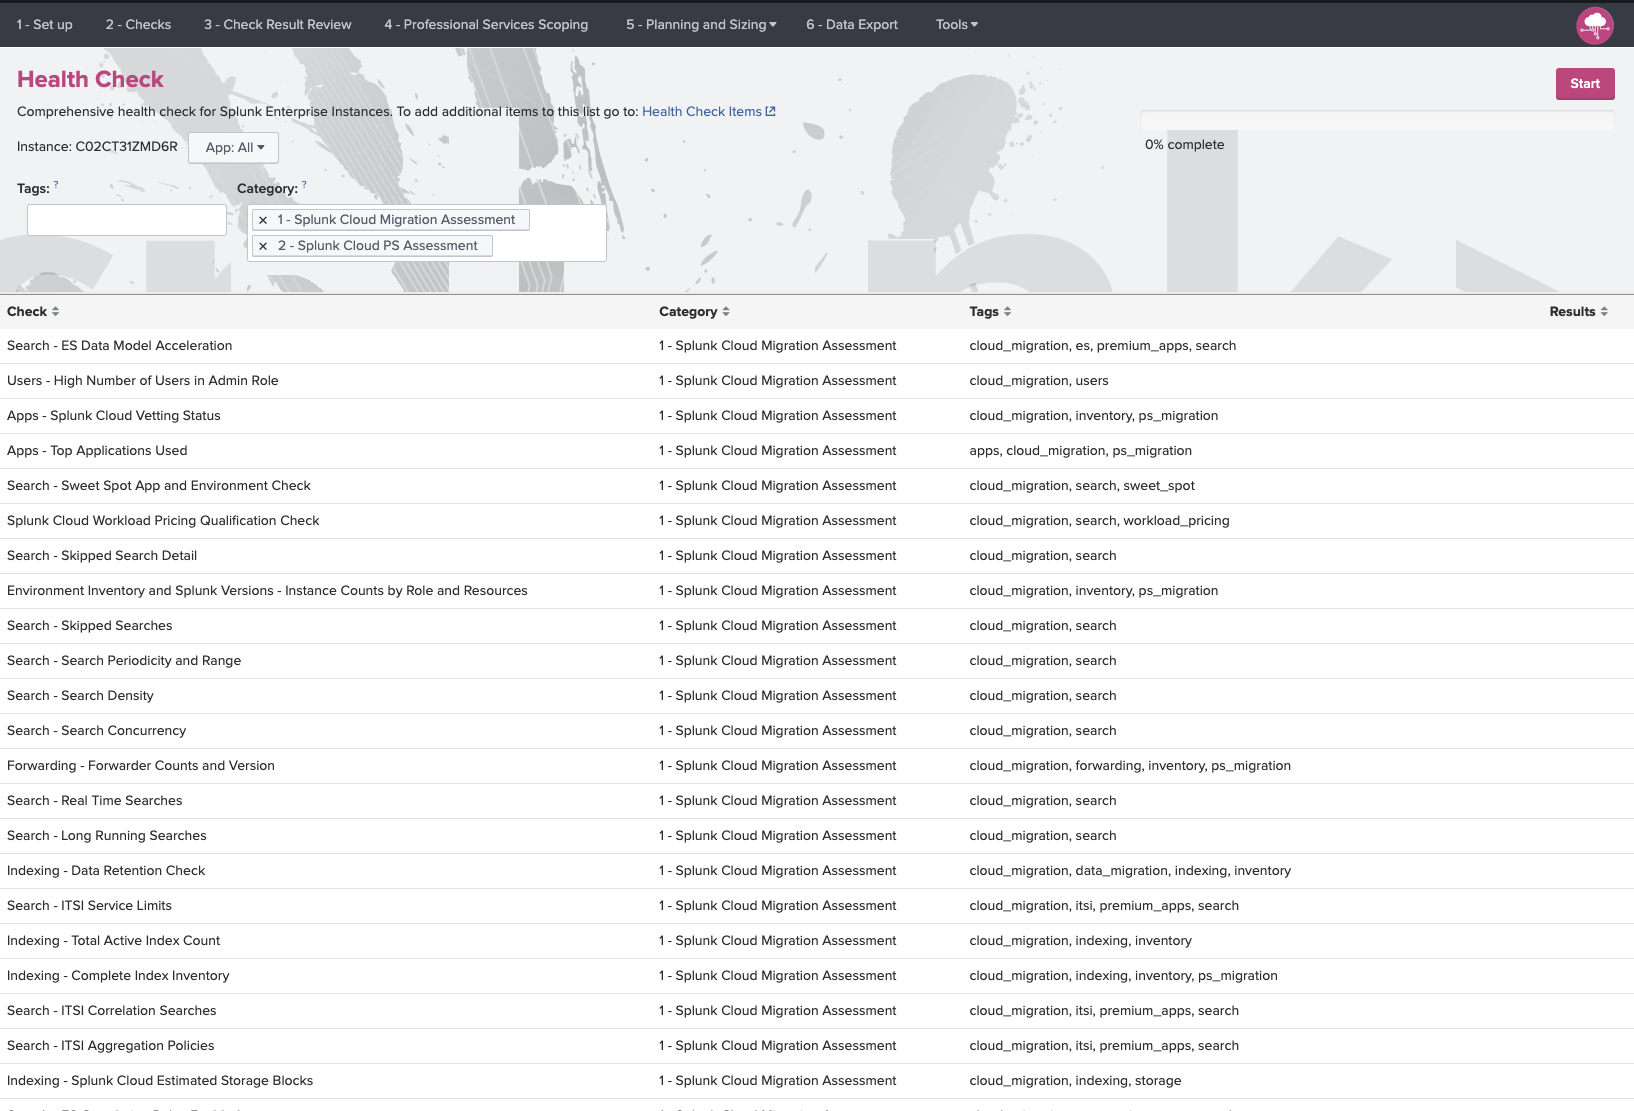Click the health check progress bar
The height and width of the screenshot is (1111, 1634).
pos(1377,120)
